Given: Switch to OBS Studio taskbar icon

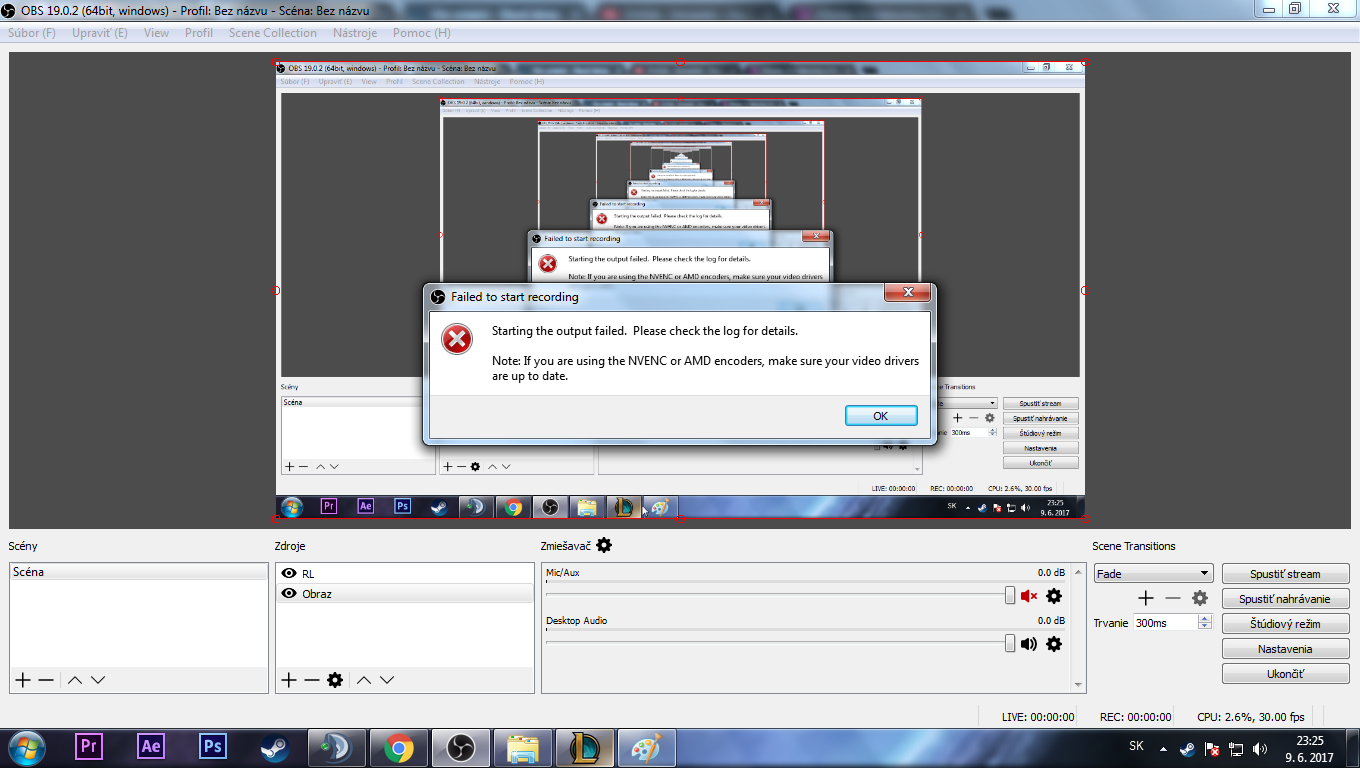Looking at the screenshot, I should 460,747.
